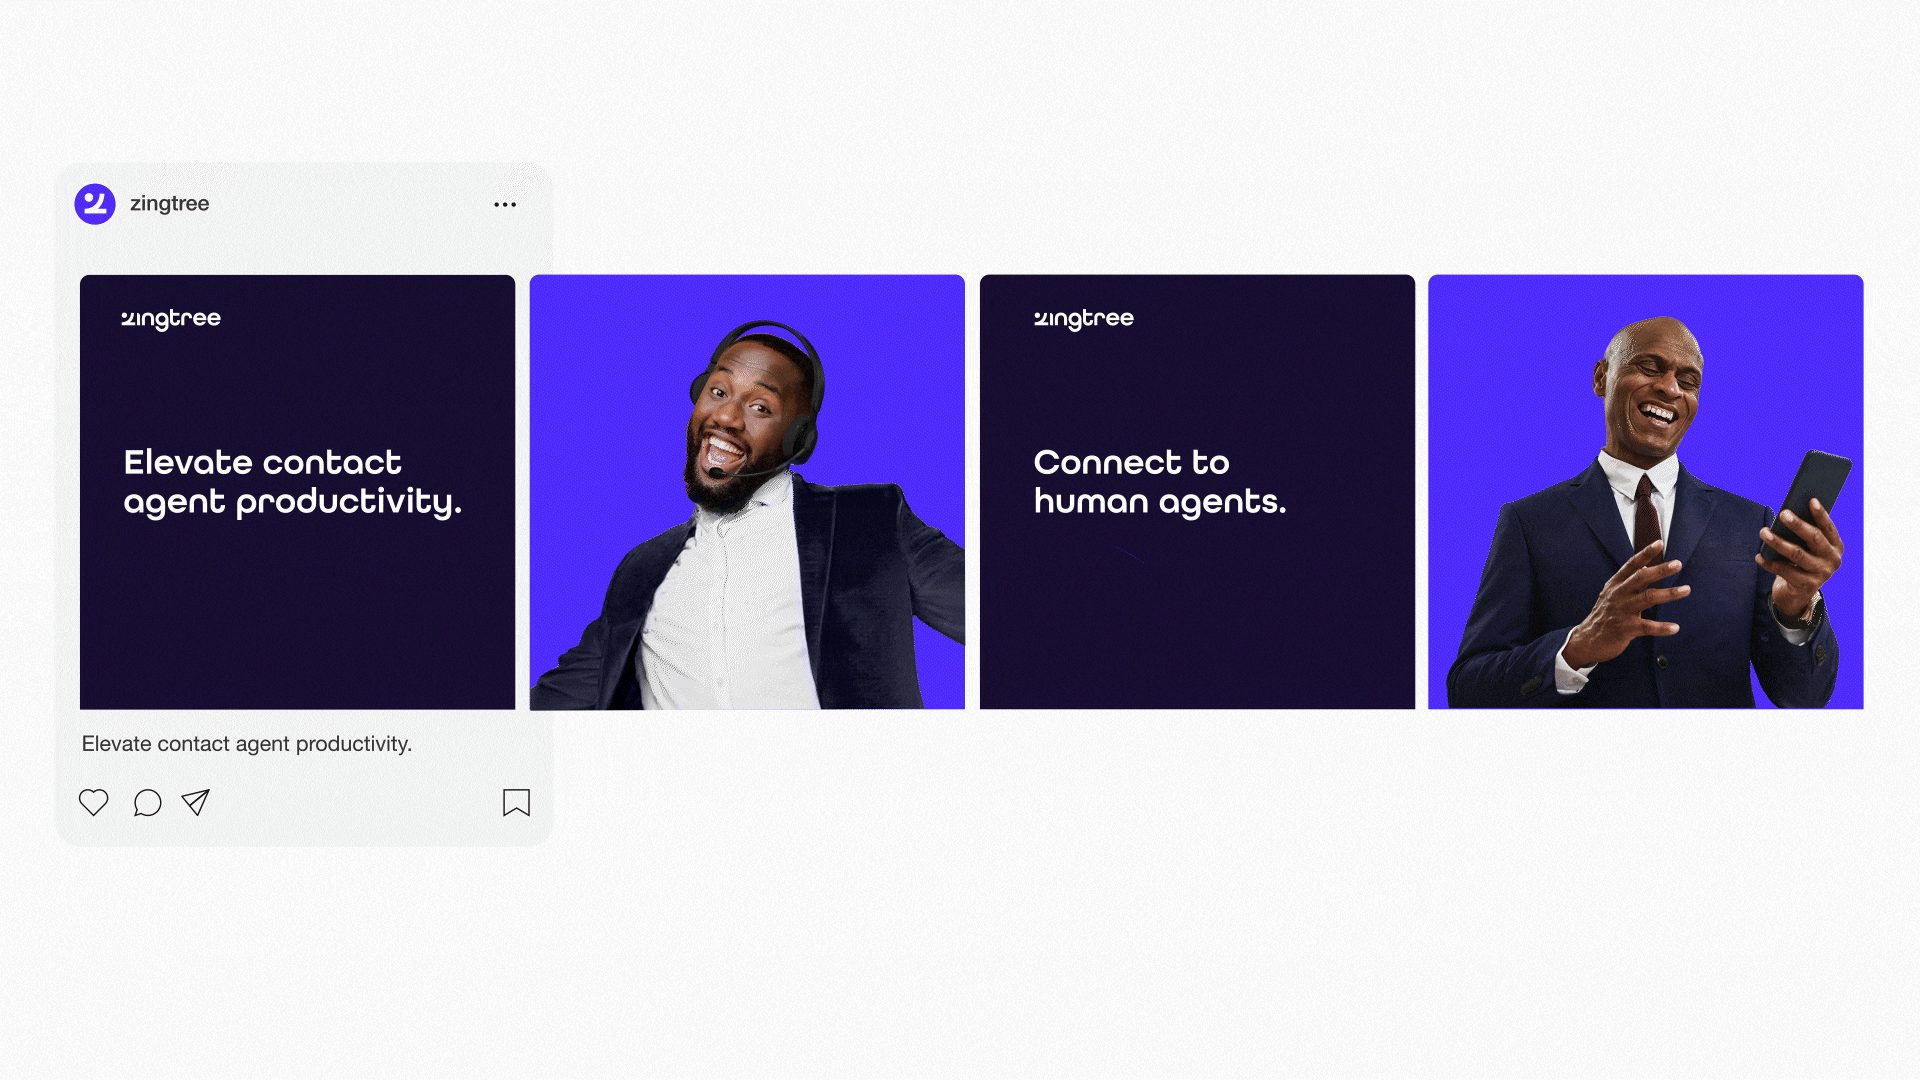
Task: Click the 'Connect to human agents' headline
Action: (1160, 482)
